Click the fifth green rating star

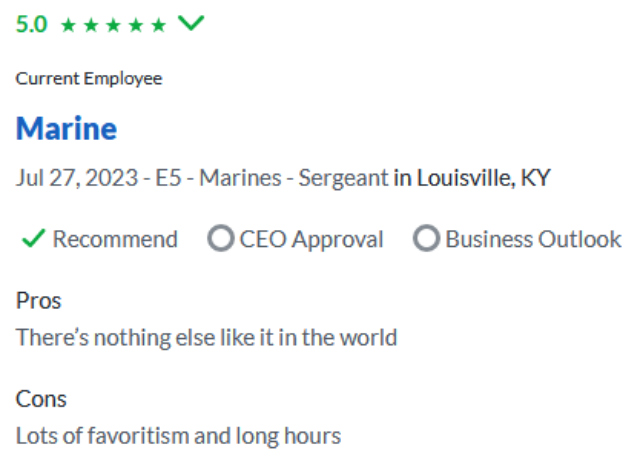point(158,26)
